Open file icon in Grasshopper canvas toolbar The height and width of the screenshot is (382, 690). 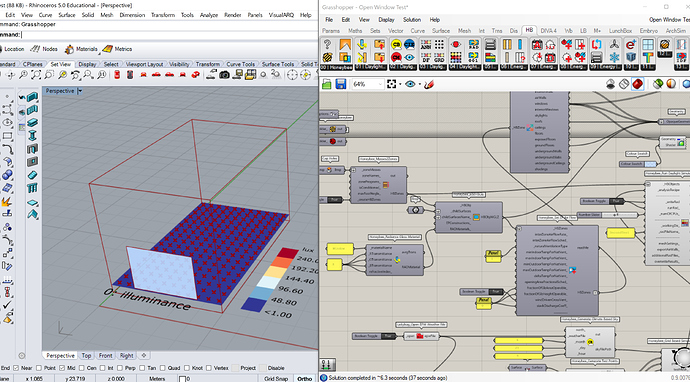point(327,84)
